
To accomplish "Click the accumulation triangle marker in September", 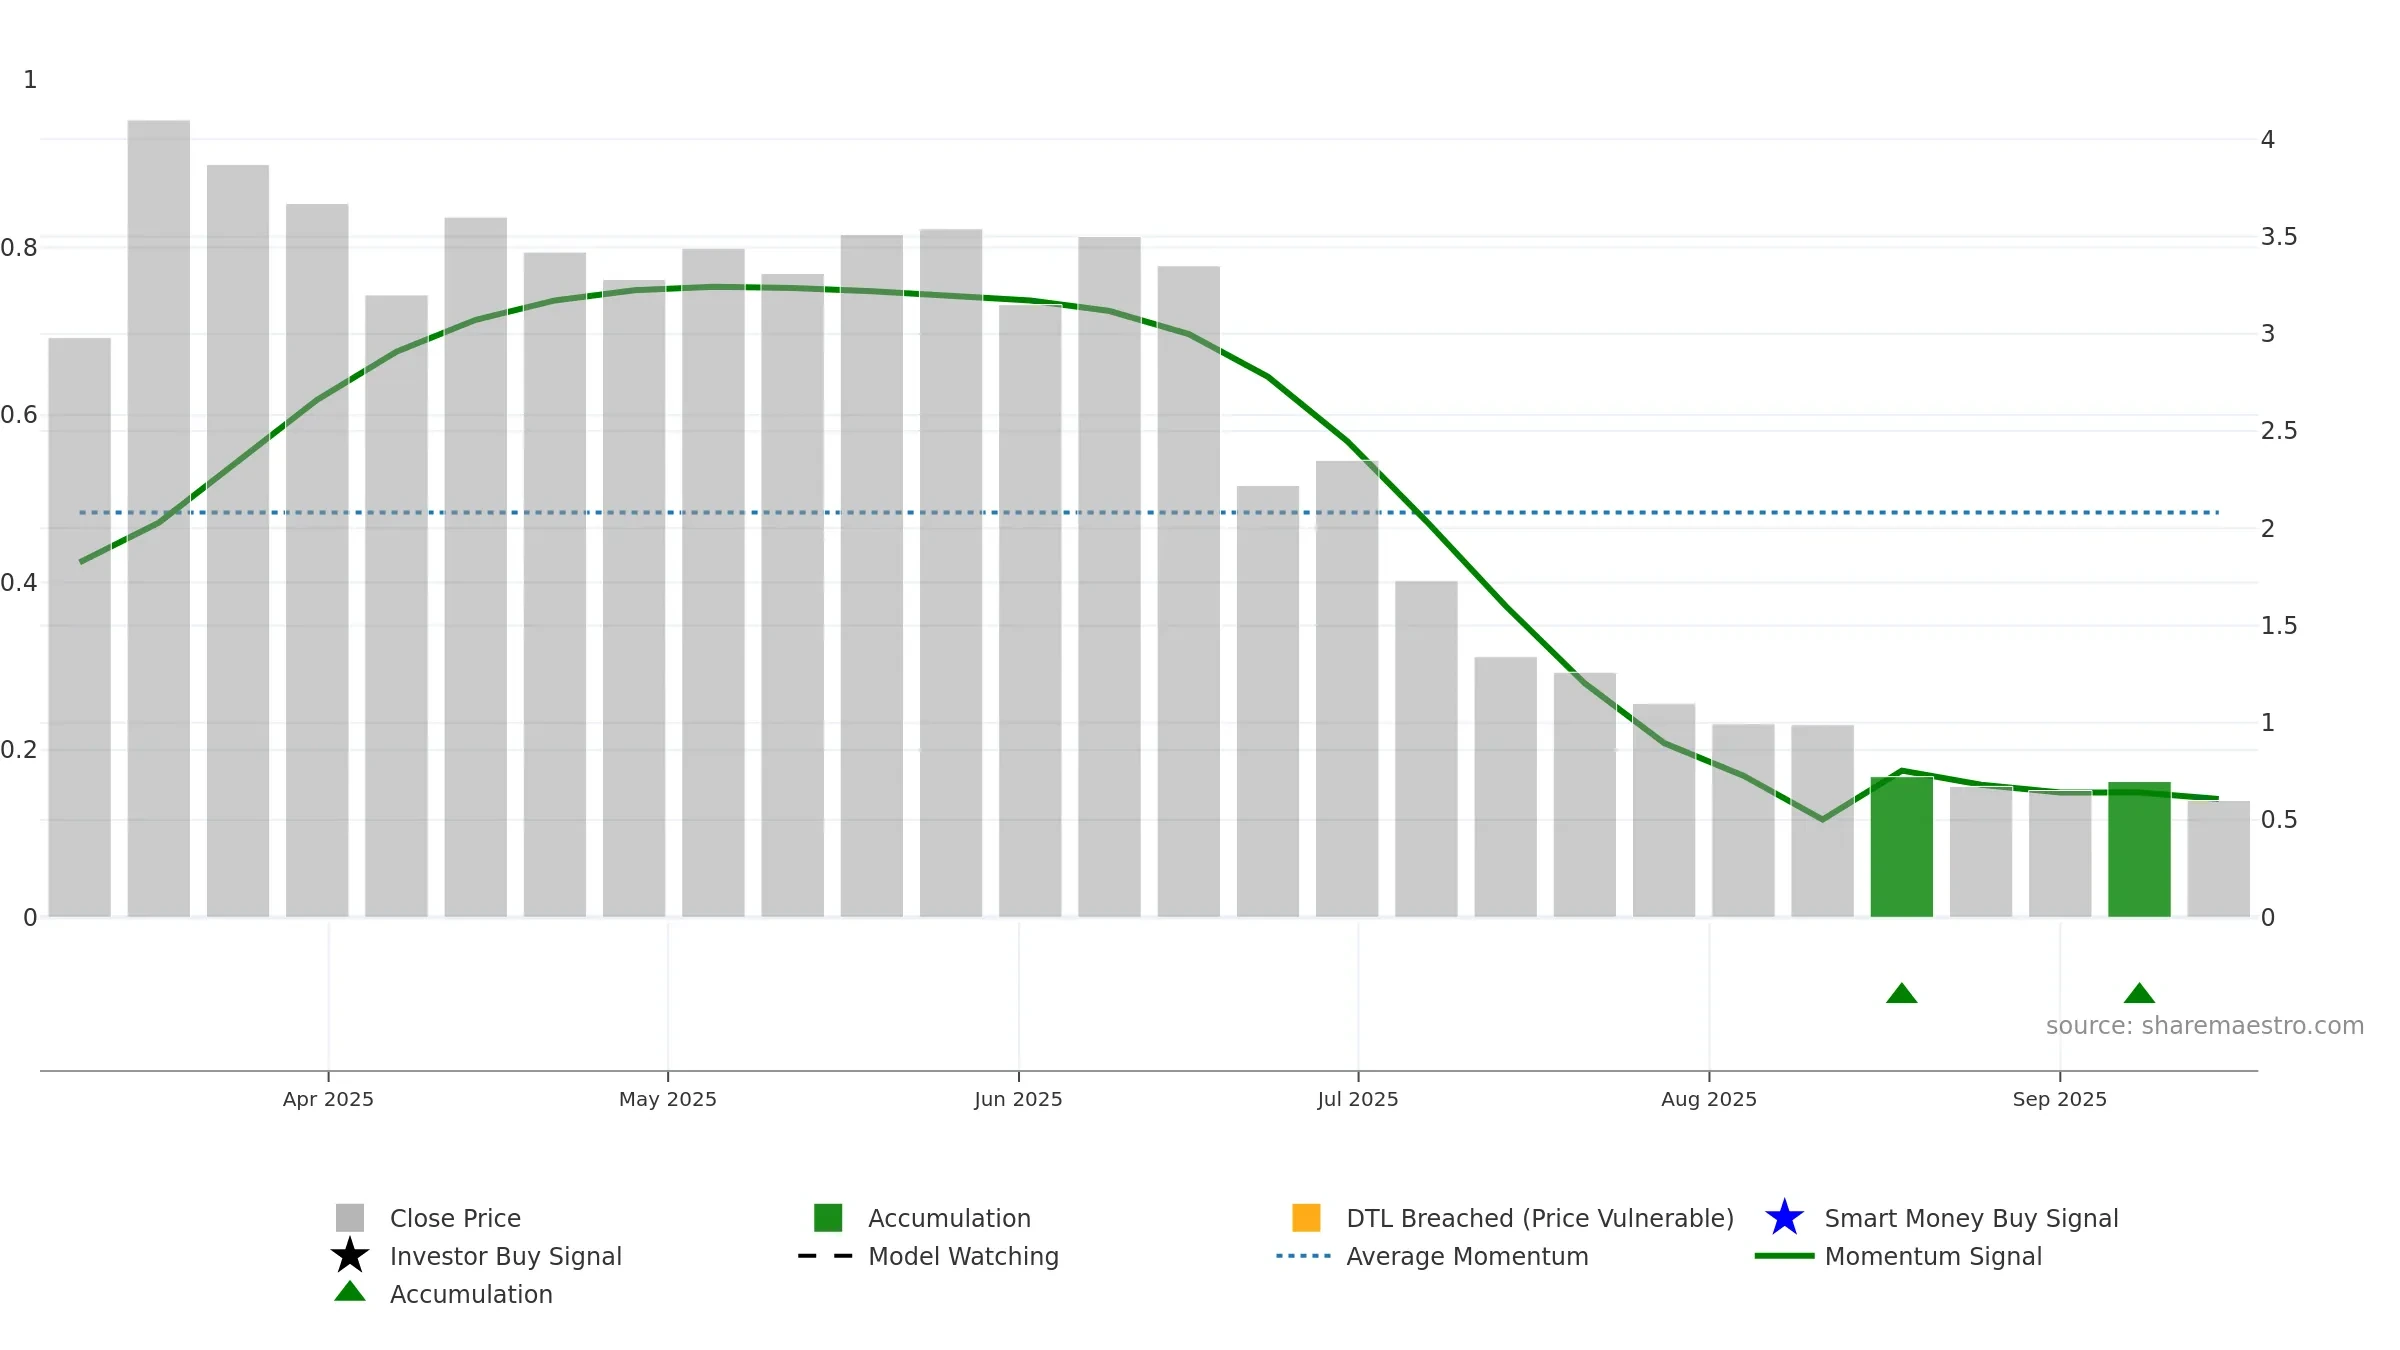I will pos(2139,993).
